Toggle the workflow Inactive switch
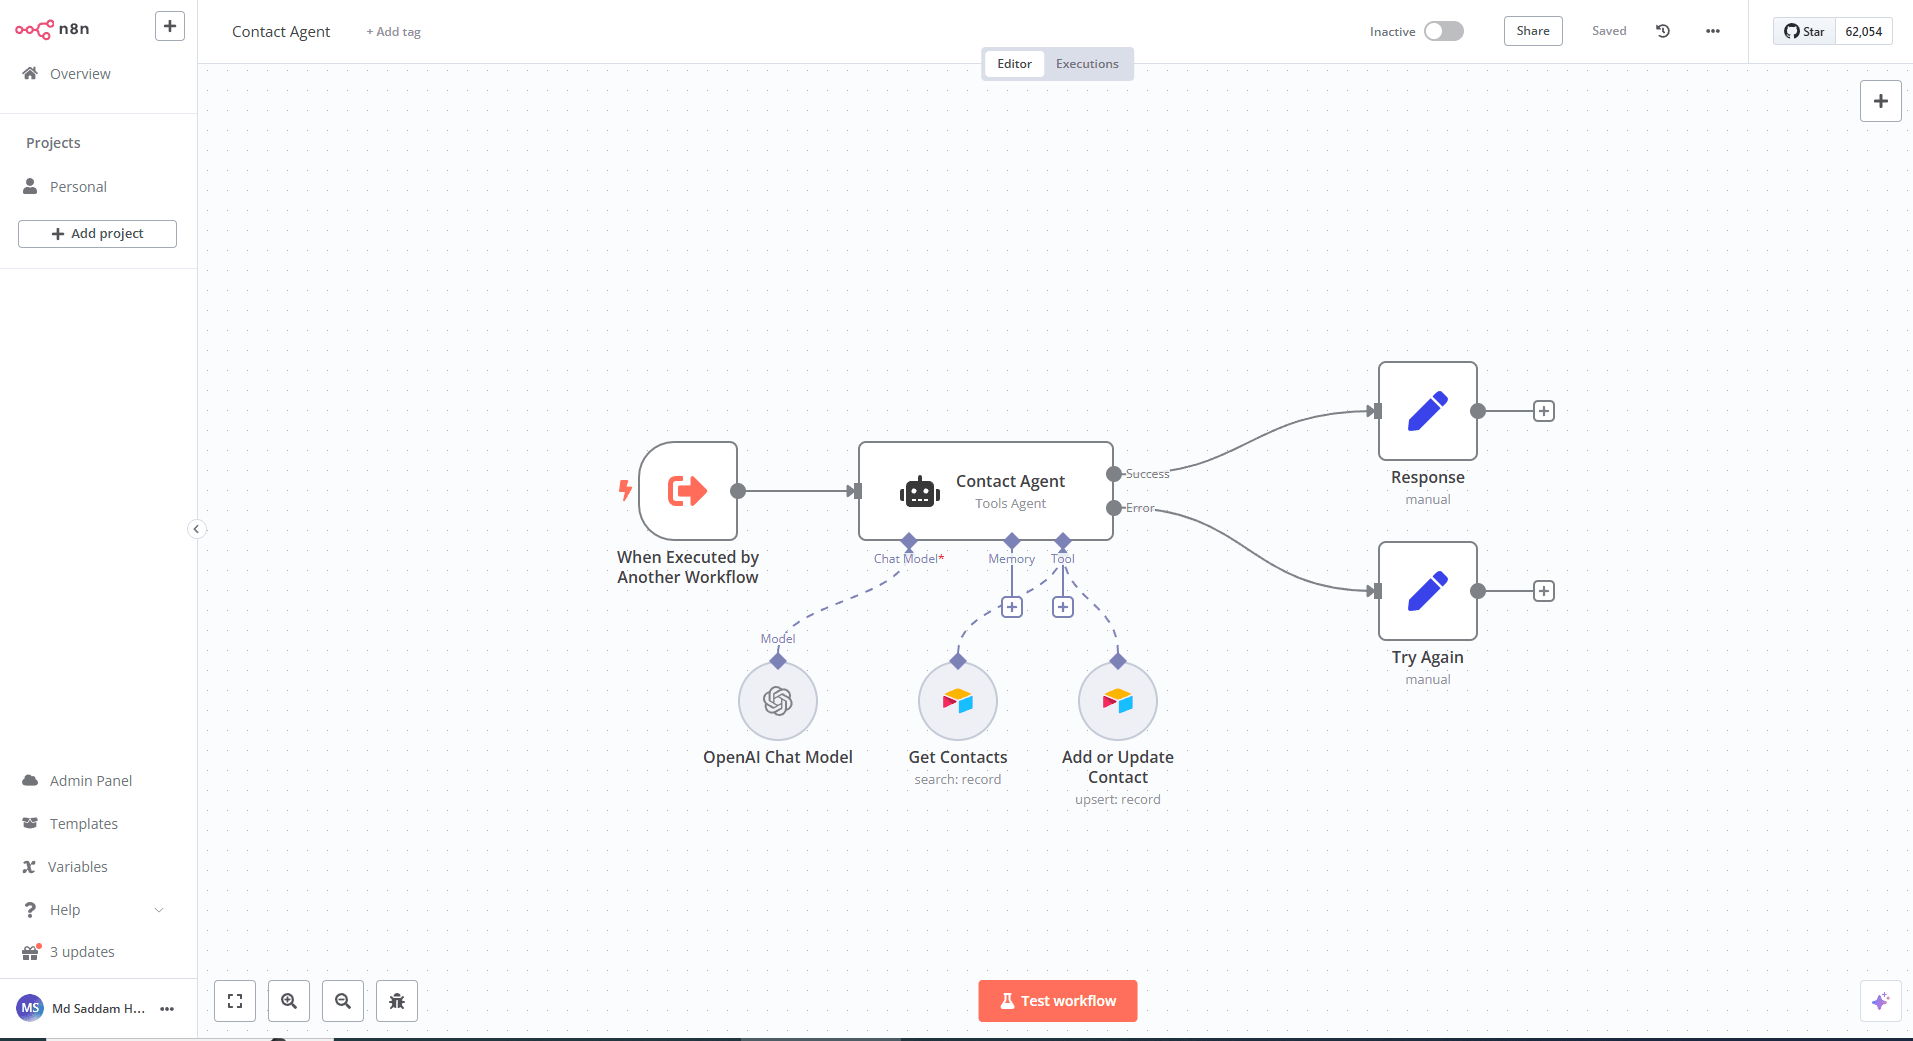Image resolution: width=1913 pixels, height=1041 pixels. point(1443,31)
